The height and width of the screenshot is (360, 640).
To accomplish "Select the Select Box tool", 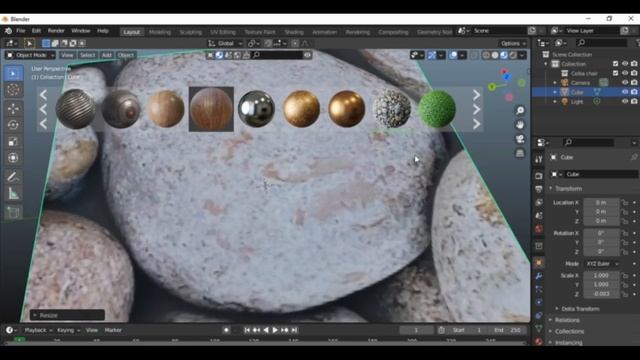I will tap(13, 73).
